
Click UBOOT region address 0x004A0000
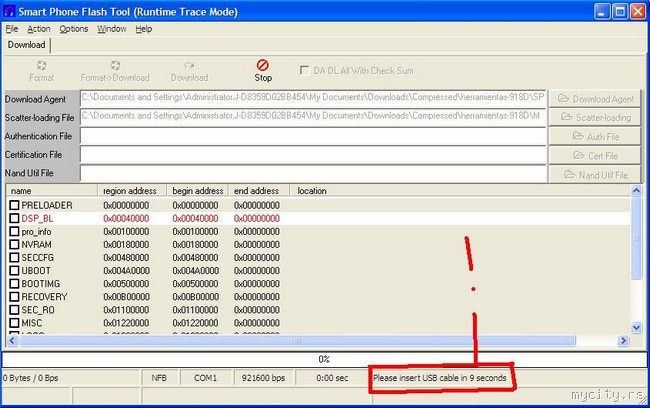(x=126, y=270)
